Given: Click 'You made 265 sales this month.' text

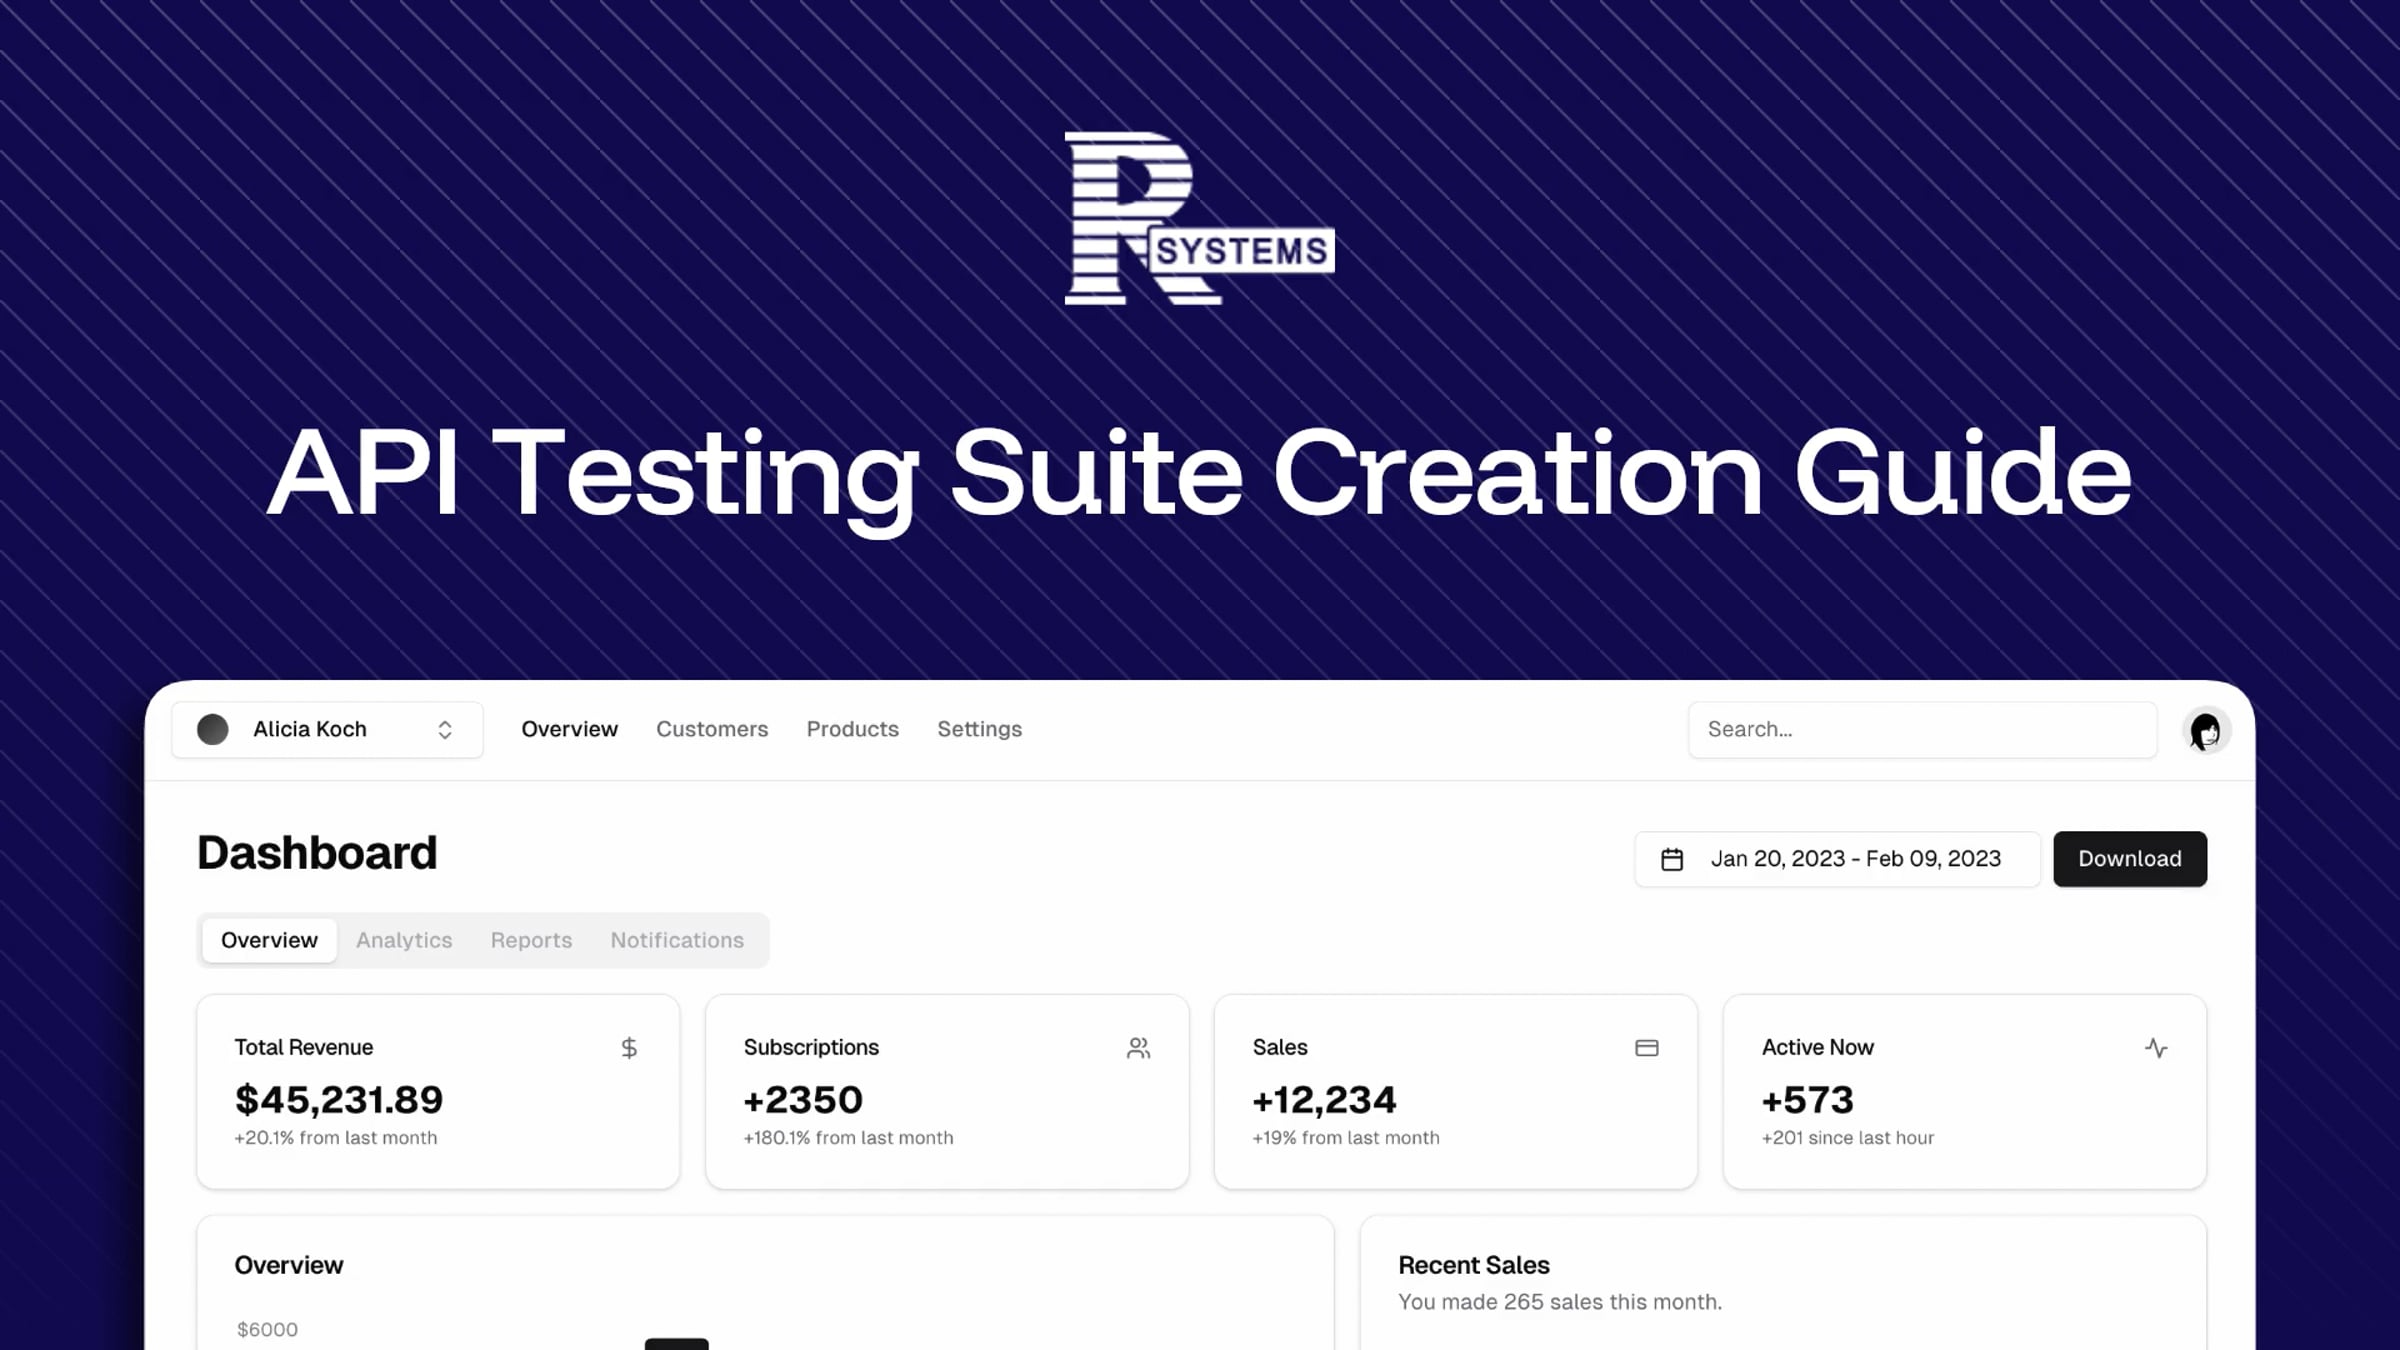Looking at the screenshot, I should pyautogui.click(x=1560, y=1302).
